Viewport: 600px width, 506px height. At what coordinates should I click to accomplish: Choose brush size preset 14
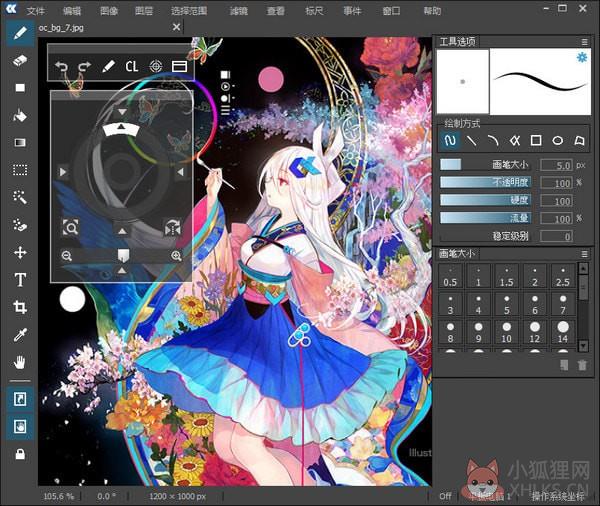click(562, 332)
